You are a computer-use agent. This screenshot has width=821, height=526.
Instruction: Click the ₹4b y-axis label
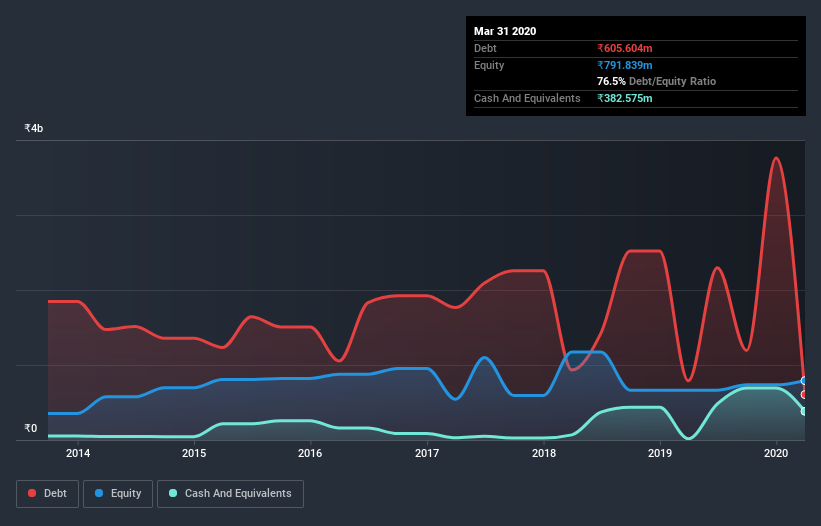point(34,128)
